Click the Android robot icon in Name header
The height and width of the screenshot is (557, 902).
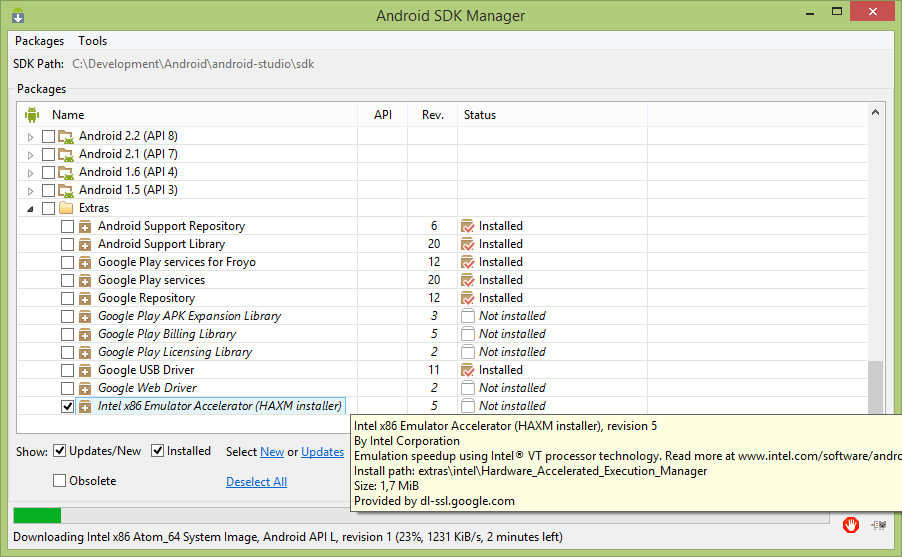click(32, 115)
